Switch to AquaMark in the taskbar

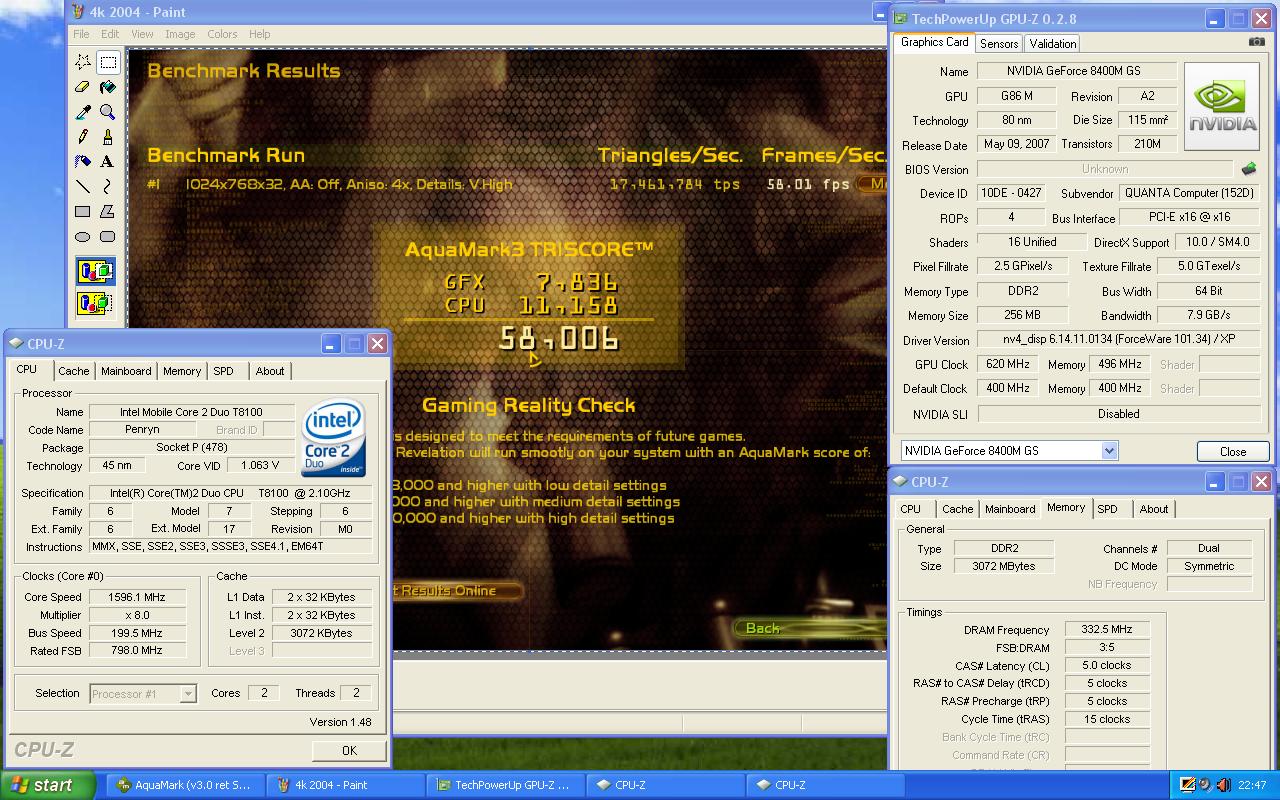click(x=186, y=785)
